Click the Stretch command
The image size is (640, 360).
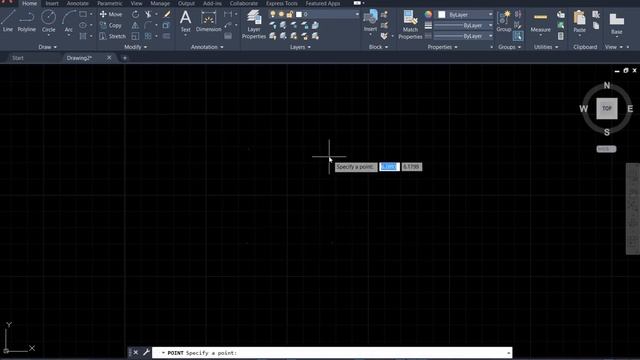[113, 36]
